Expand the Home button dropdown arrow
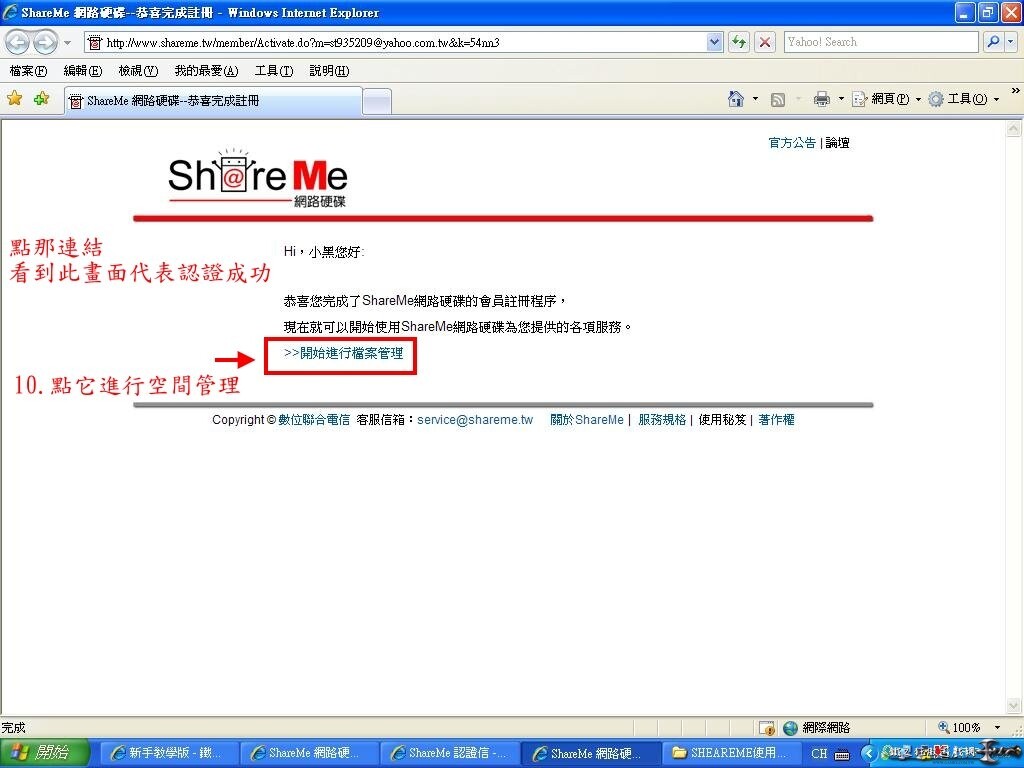Screen dimensions: 1024x768 click(756, 99)
